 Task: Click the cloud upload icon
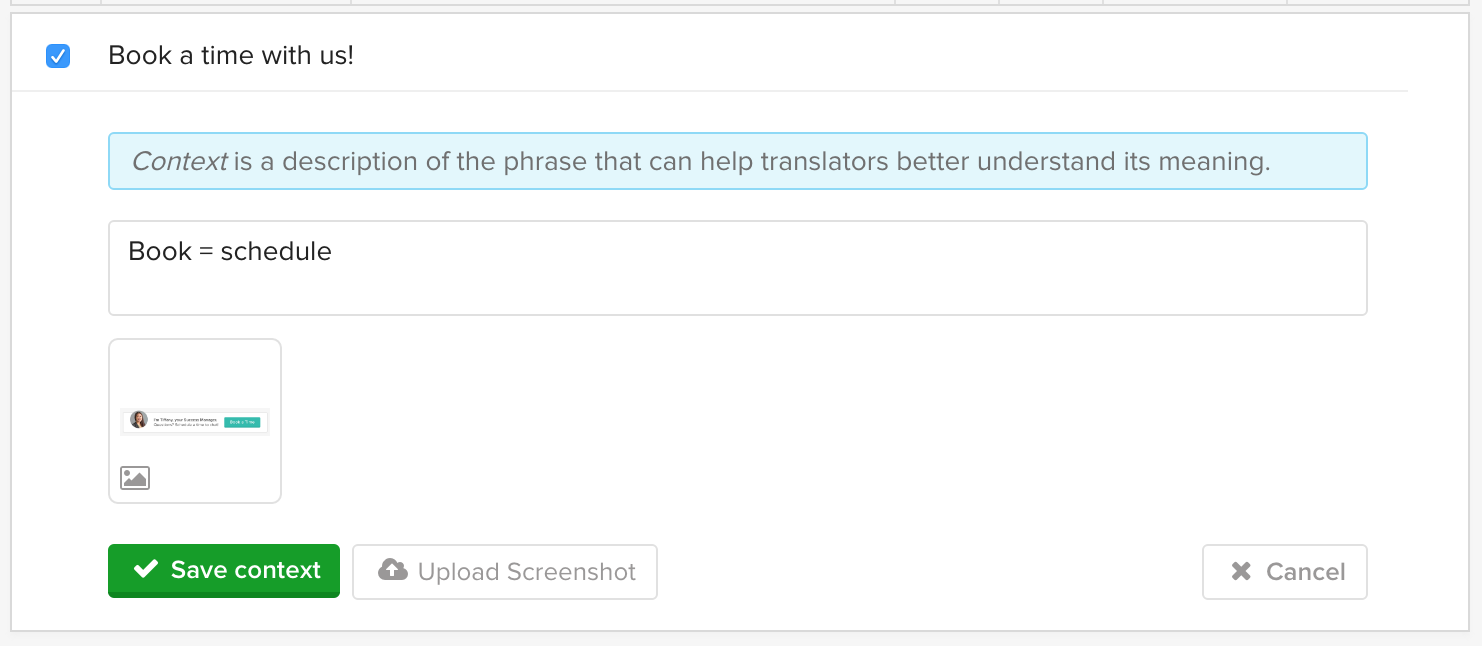point(393,570)
